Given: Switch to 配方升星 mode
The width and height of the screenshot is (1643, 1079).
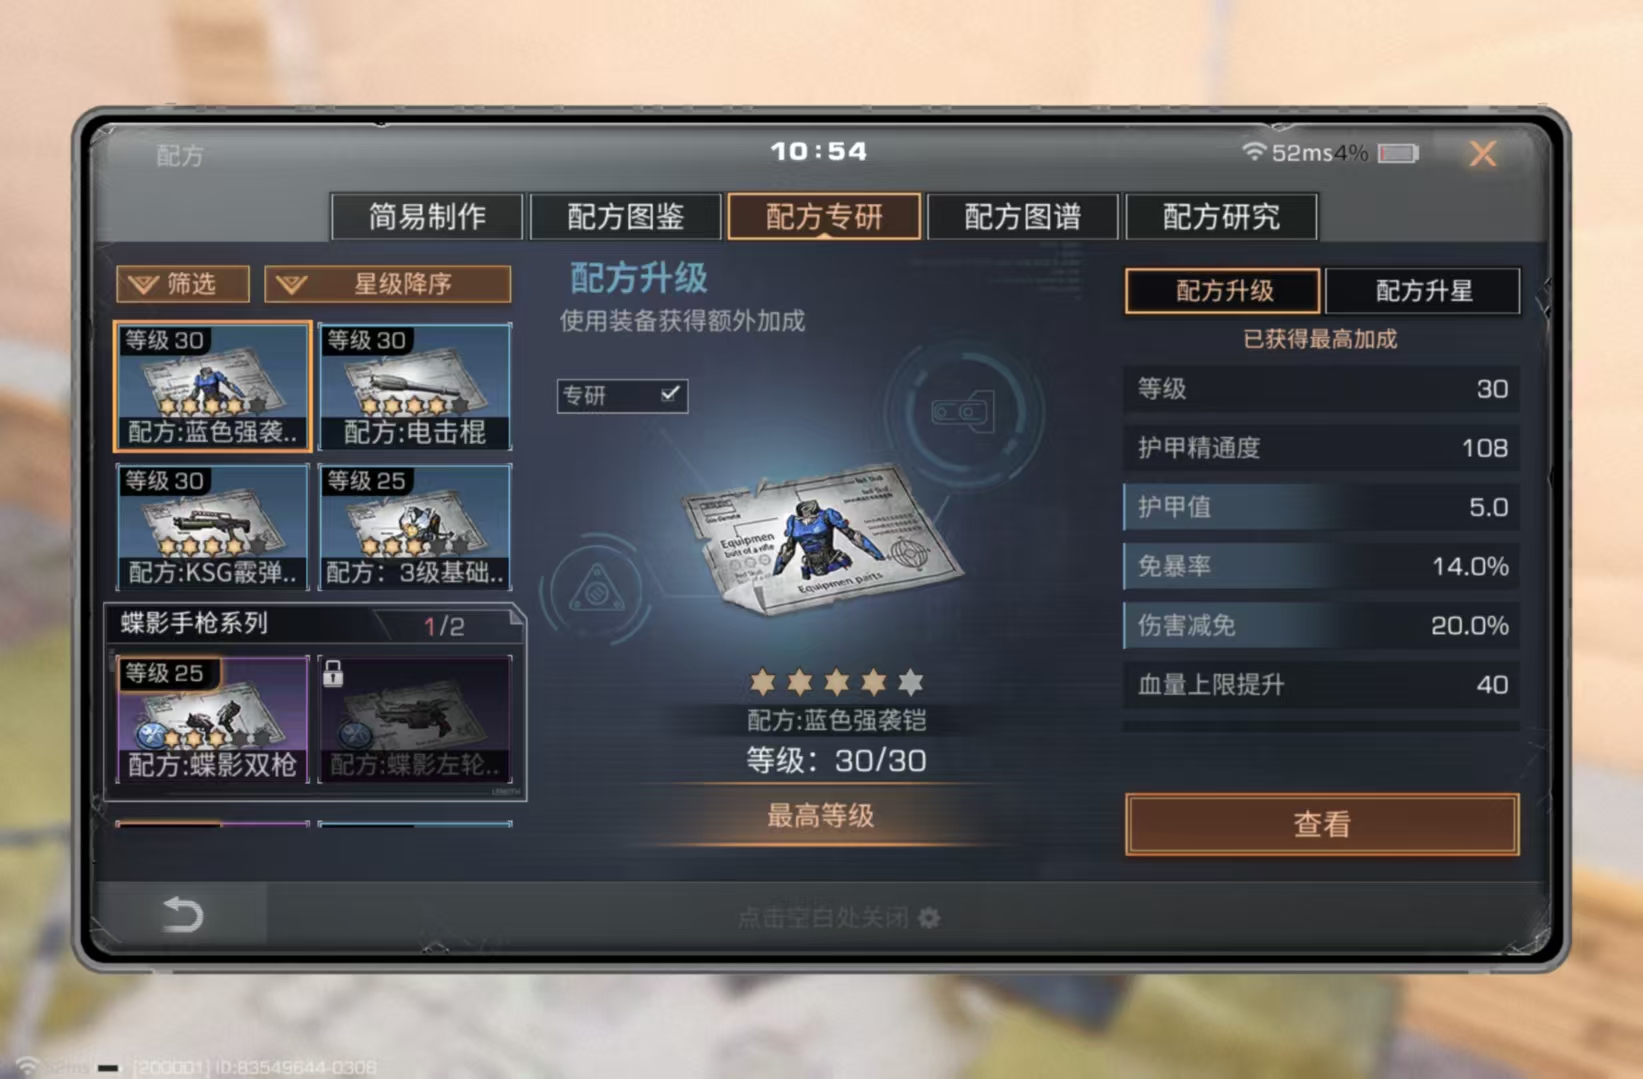Looking at the screenshot, I should [x=1423, y=291].
